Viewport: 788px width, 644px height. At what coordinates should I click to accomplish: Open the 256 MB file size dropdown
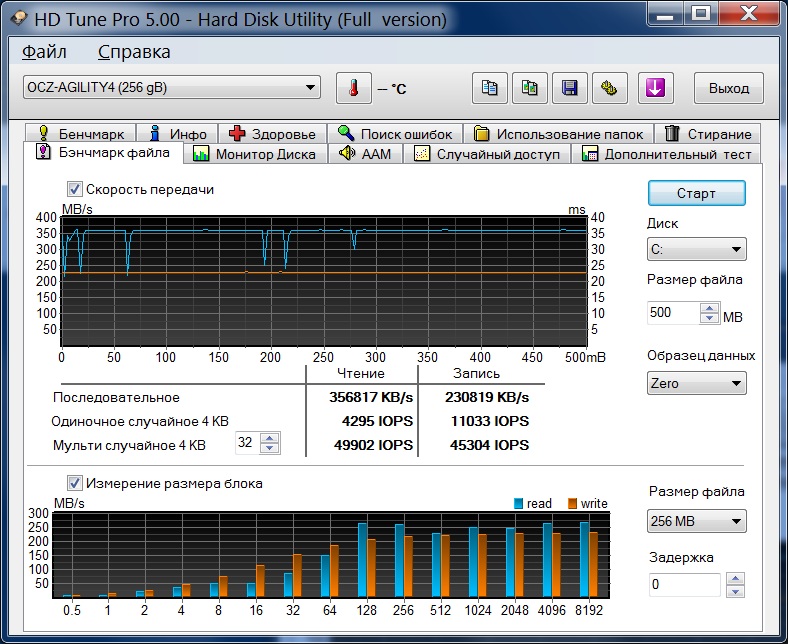(x=696, y=521)
